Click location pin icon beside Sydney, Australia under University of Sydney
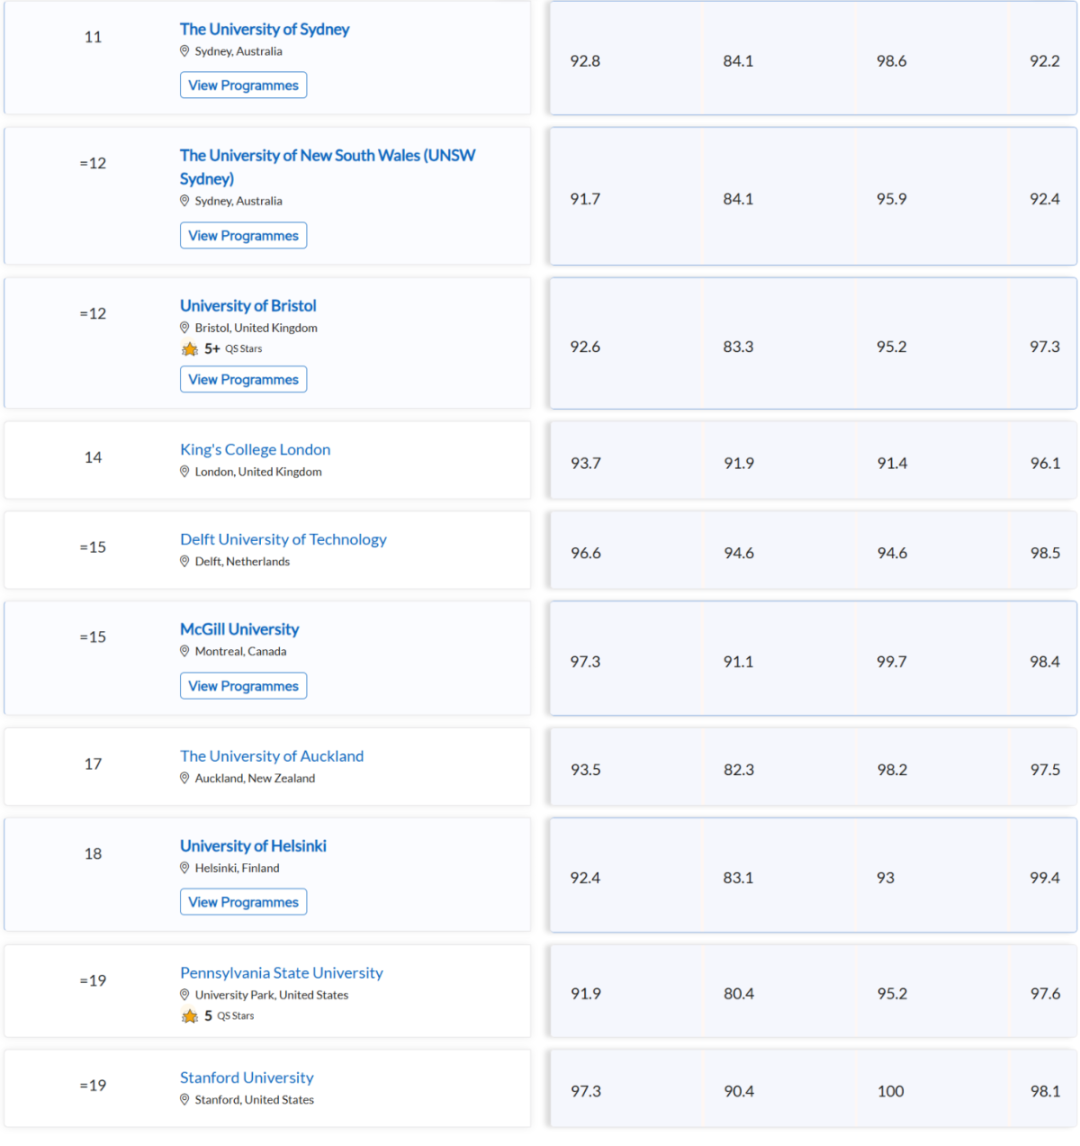The width and height of the screenshot is (1080, 1146). (184, 51)
